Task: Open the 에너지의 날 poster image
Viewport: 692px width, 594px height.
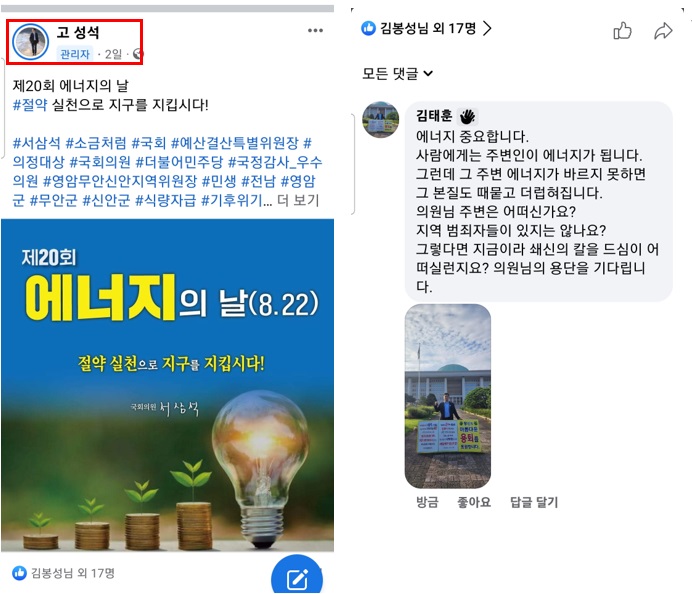Action: point(167,385)
